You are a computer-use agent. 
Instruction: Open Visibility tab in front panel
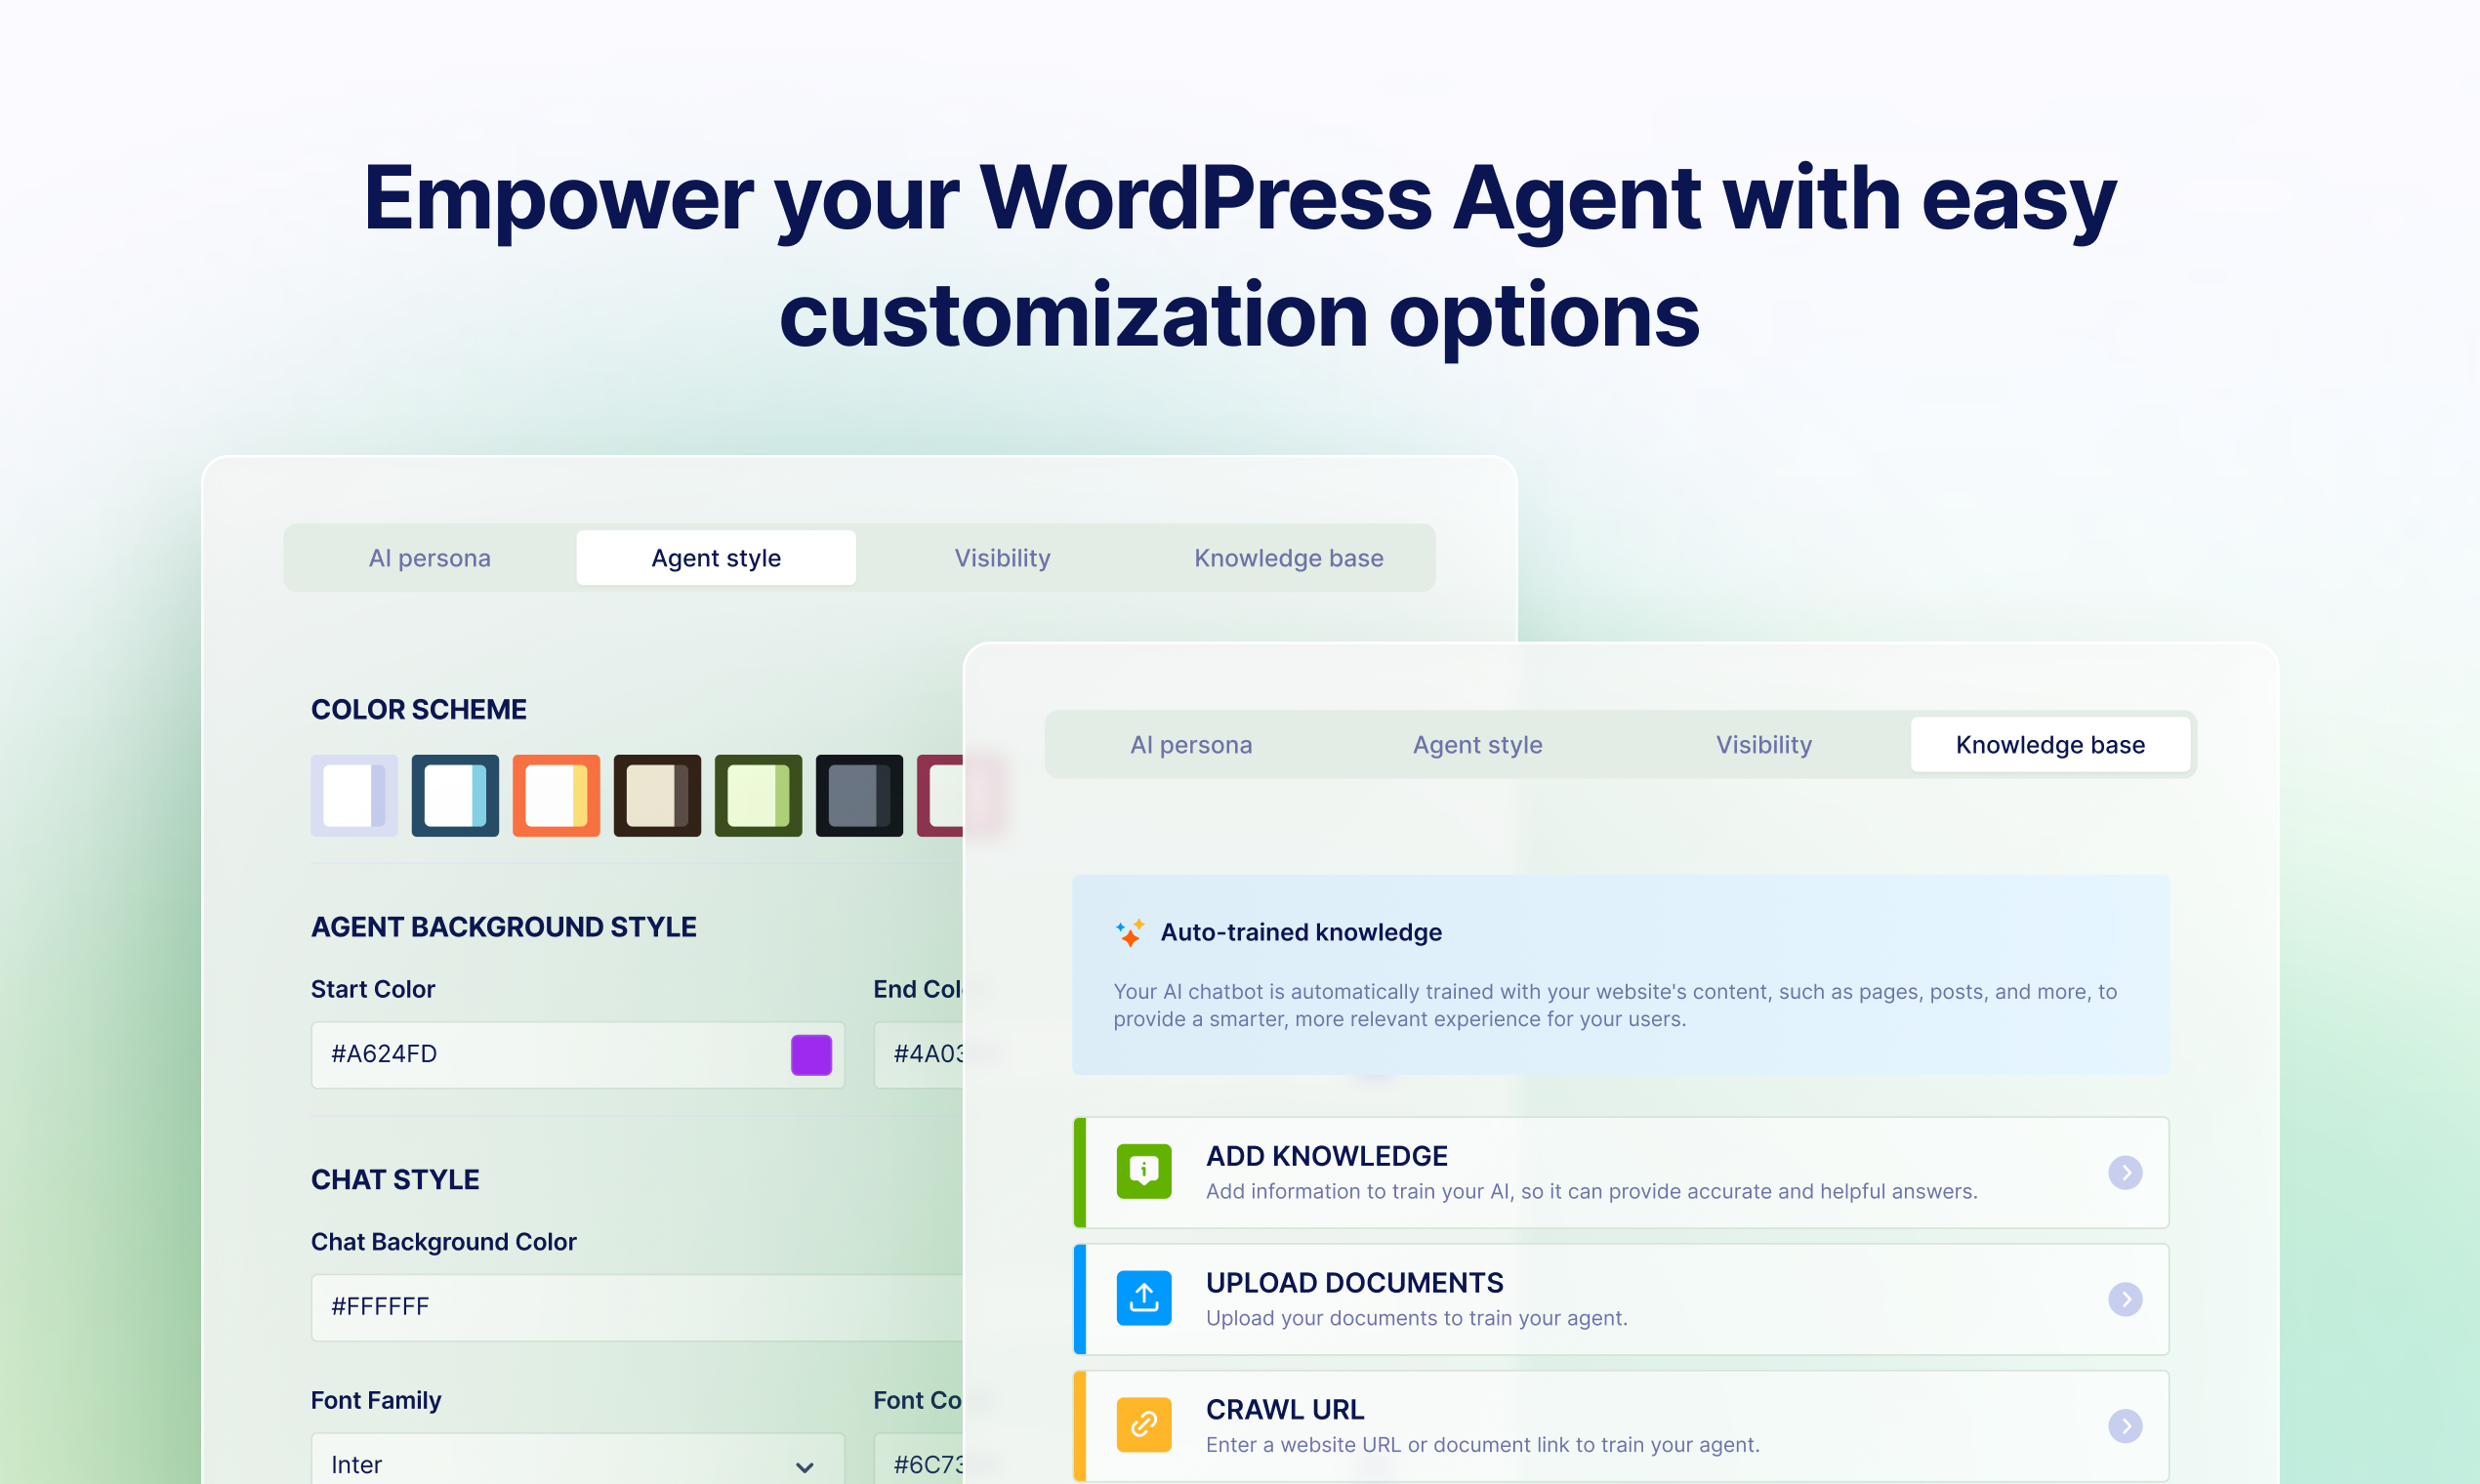pyautogui.click(x=1764, y=745)
